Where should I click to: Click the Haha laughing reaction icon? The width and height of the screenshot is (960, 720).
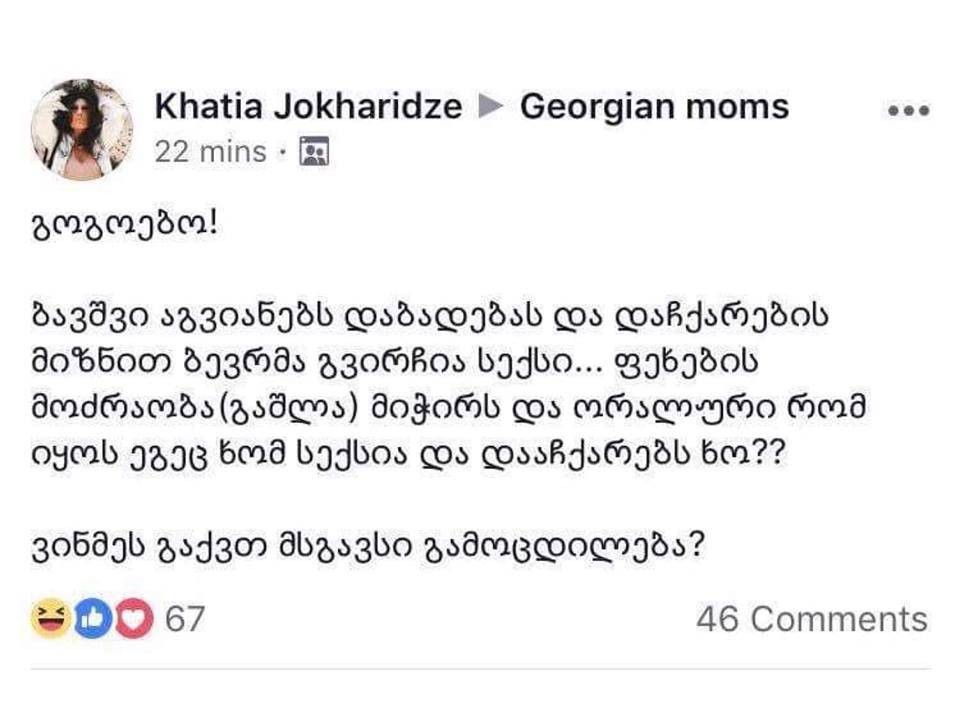(x=47, y=620)
